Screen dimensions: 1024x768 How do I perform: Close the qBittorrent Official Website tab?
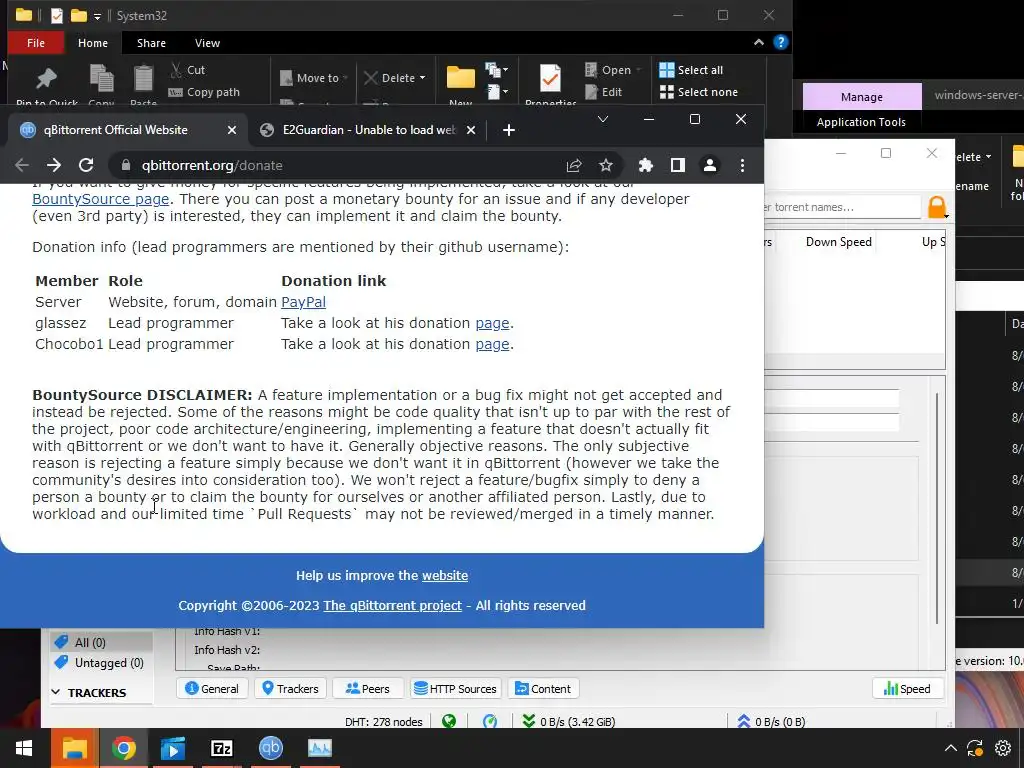(x=232, y=130)
